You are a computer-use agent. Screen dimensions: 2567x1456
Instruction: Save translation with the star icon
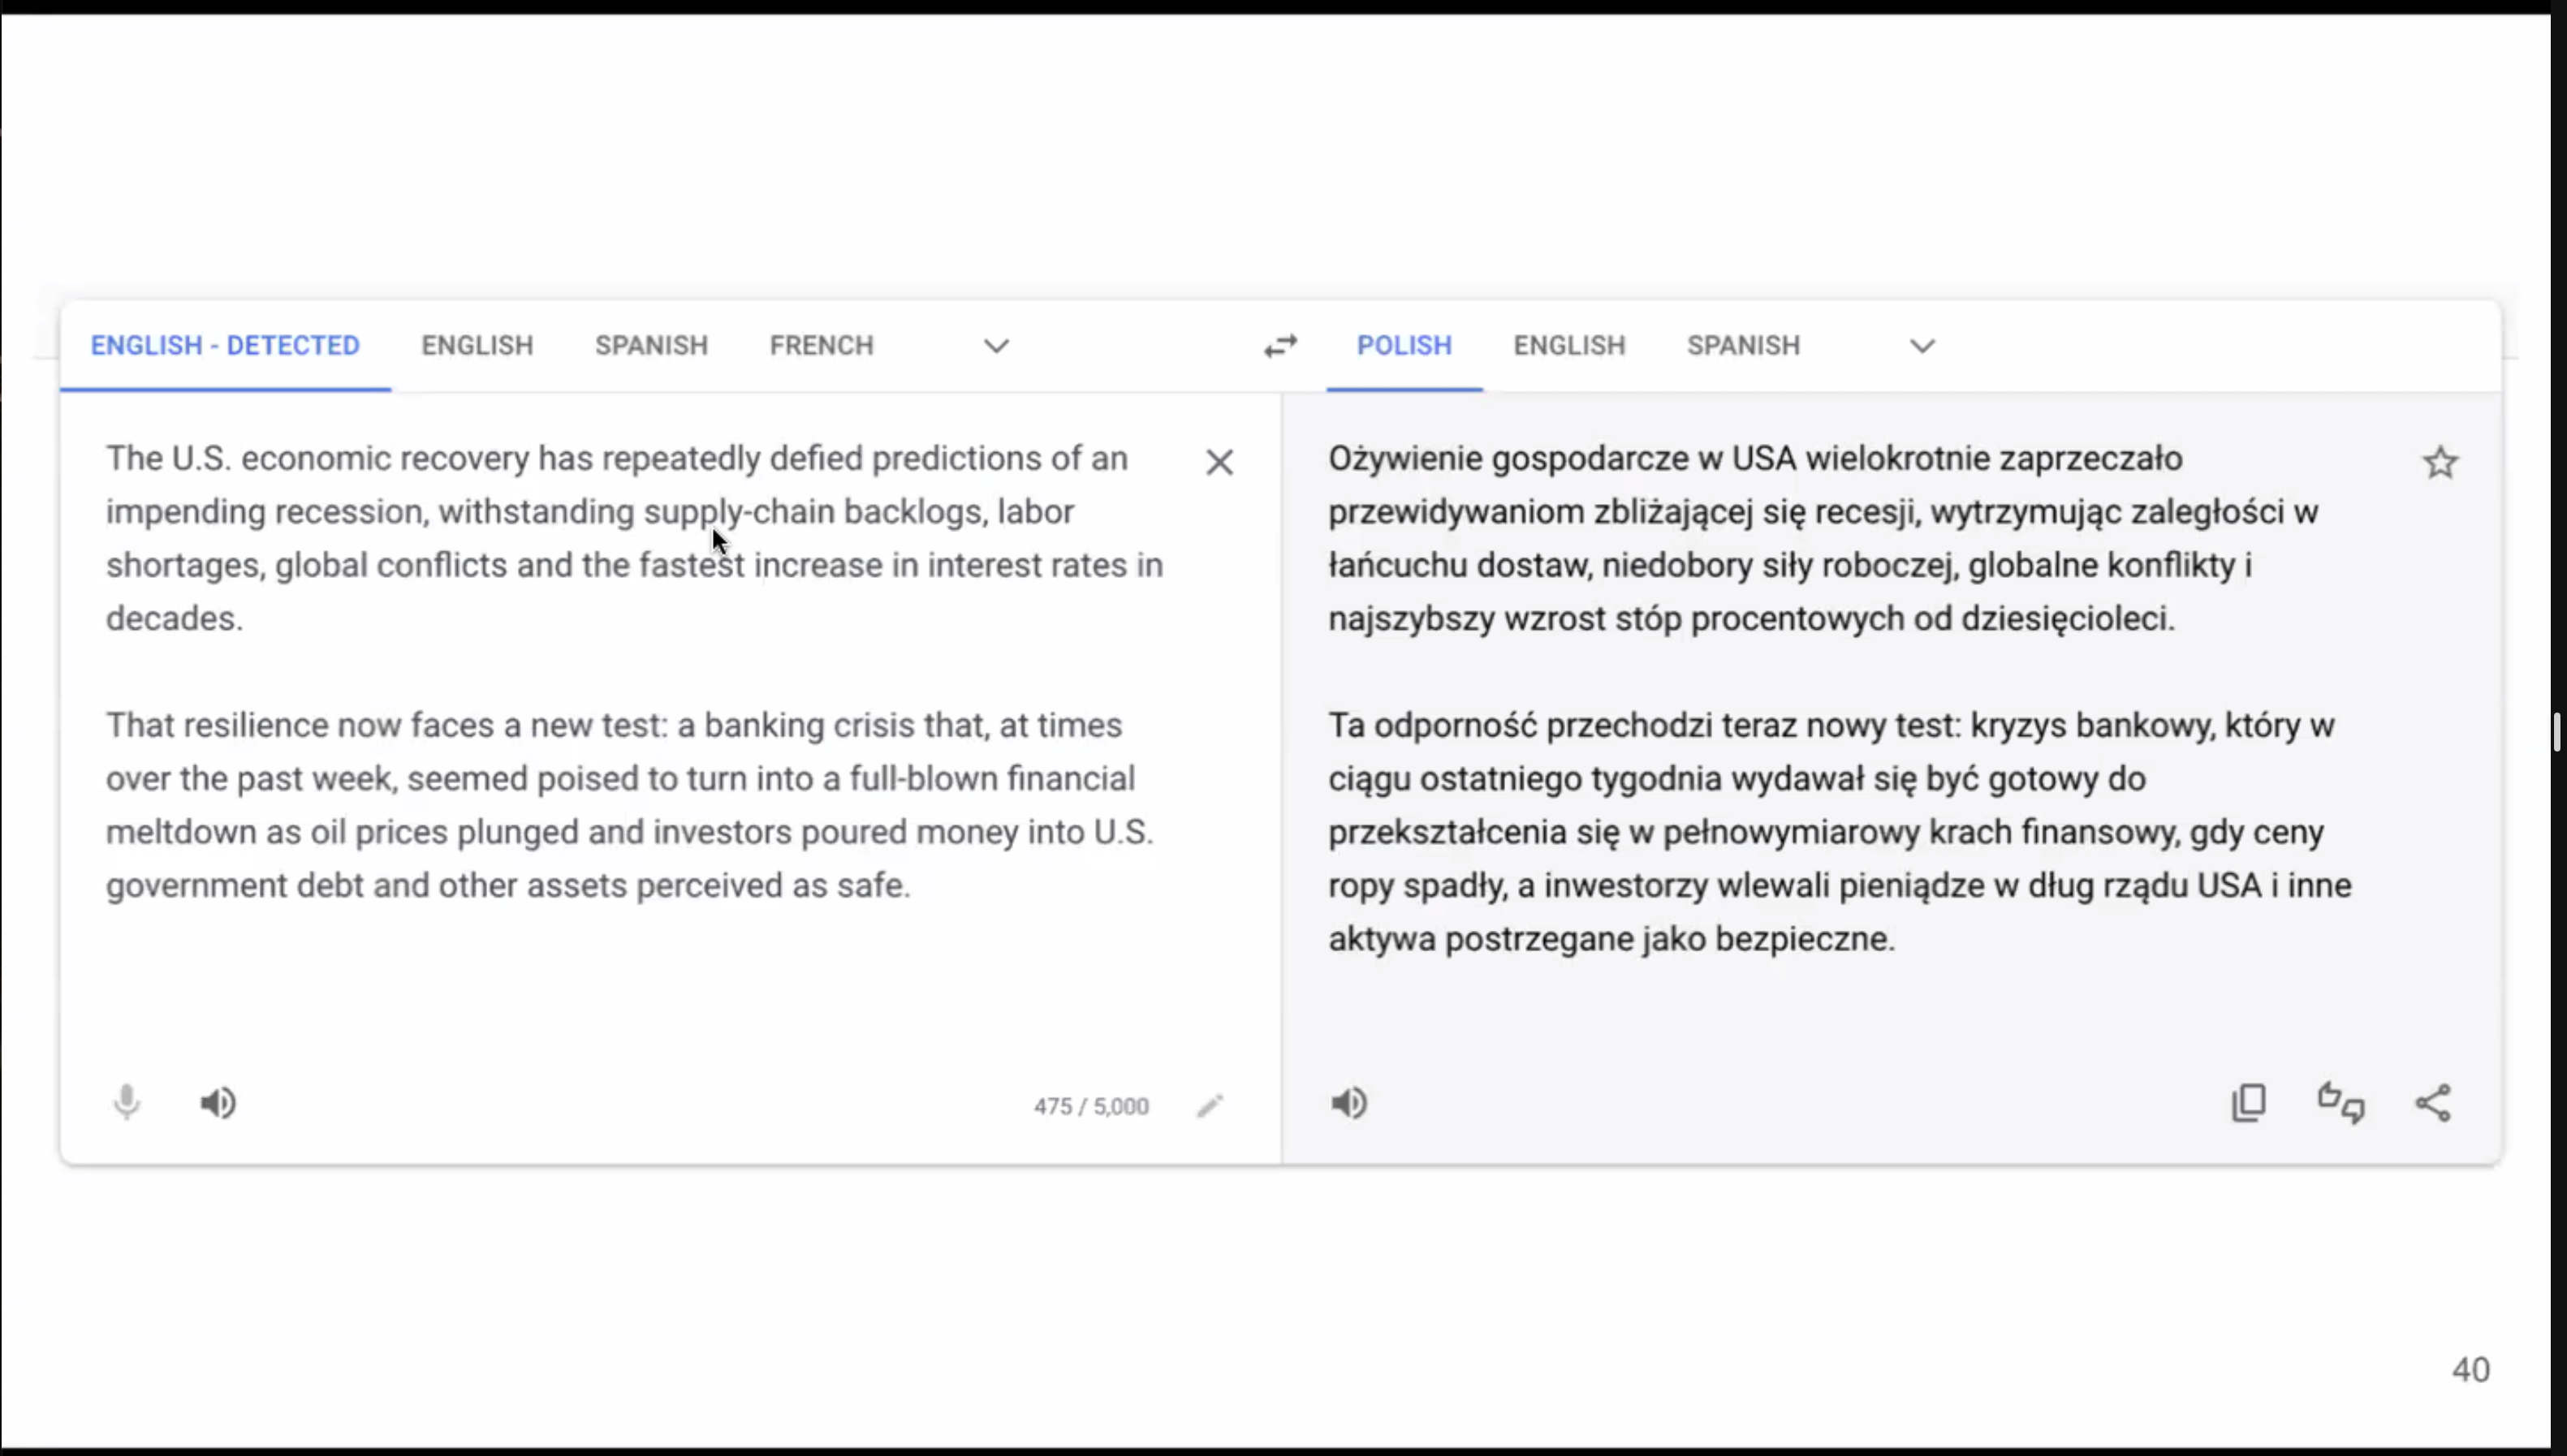(x=2440, y=462)
